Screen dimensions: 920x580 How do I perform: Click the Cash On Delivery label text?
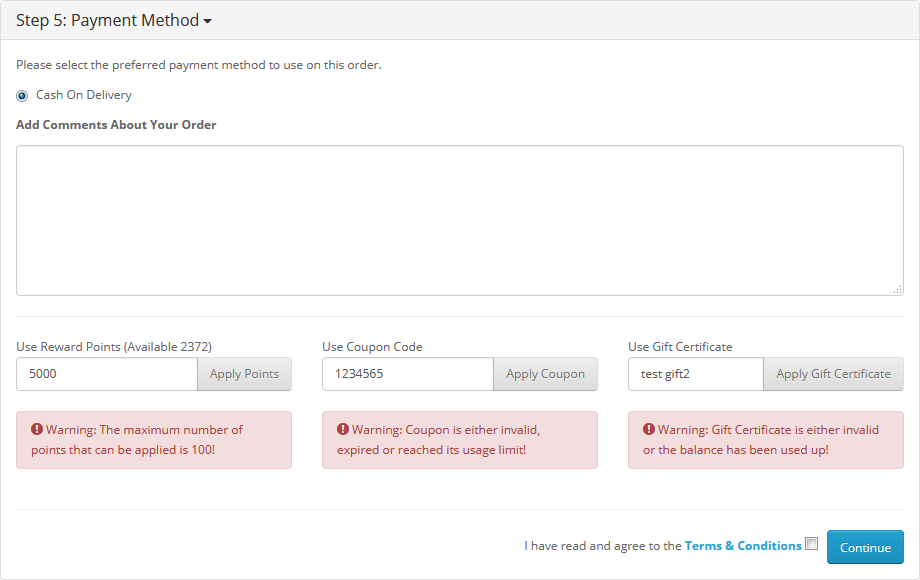[x=84, y=95]
